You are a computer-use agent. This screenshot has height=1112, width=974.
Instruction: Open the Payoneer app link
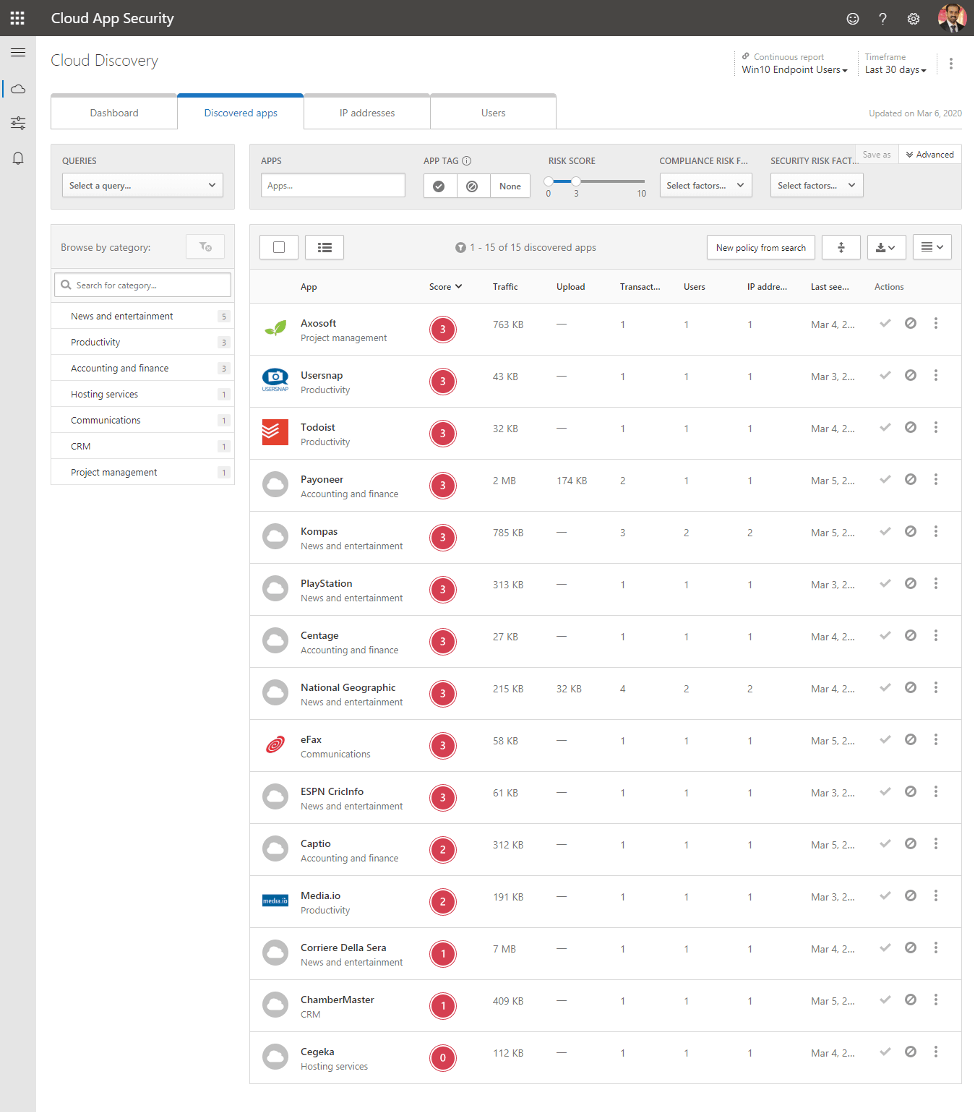click(x=321, y=479)
